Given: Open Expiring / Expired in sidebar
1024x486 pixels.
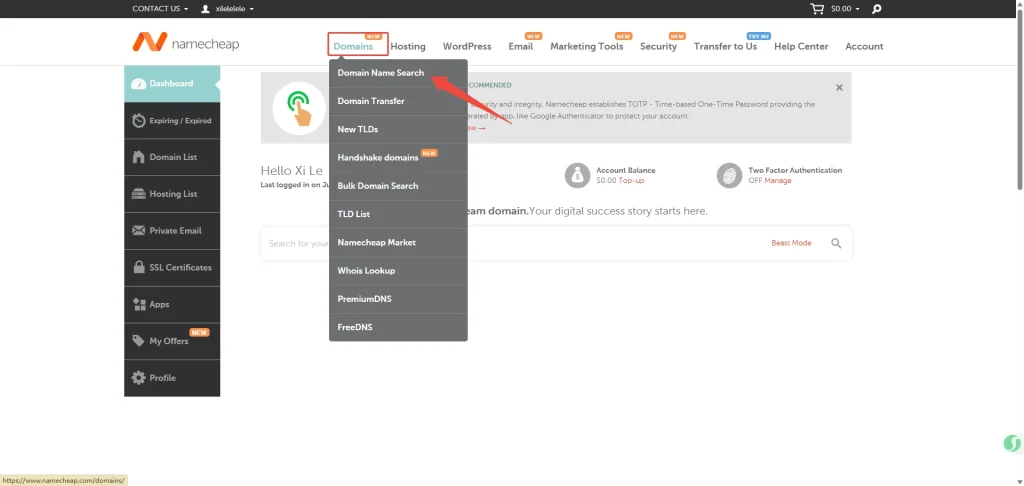Looking at the screenshot, I should [172, 120].
